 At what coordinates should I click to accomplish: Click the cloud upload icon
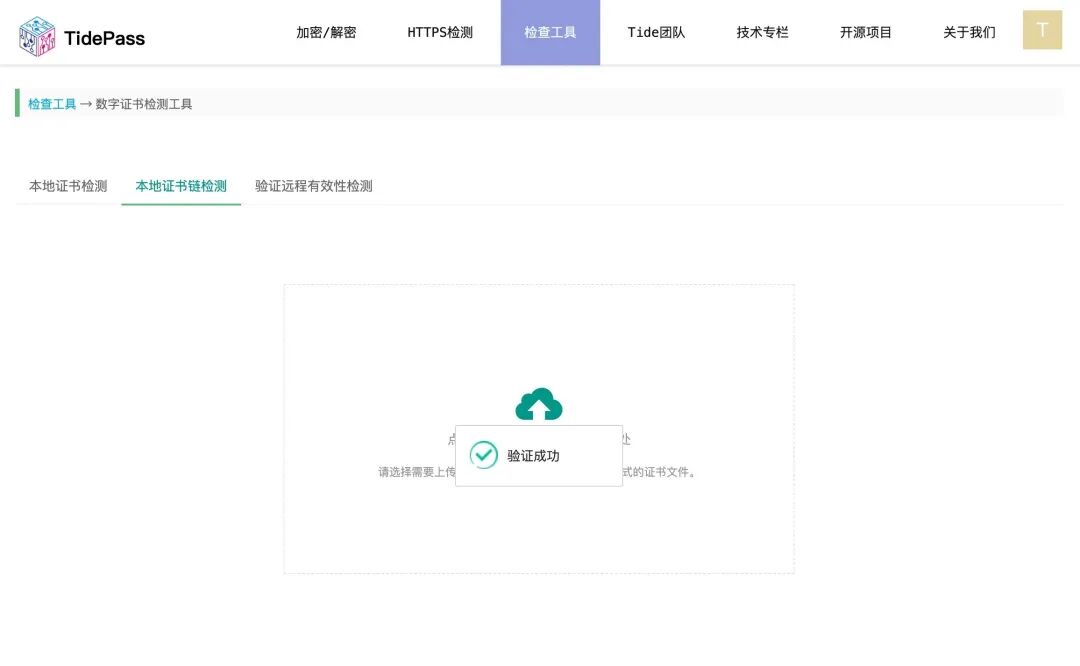coord(539,404)
